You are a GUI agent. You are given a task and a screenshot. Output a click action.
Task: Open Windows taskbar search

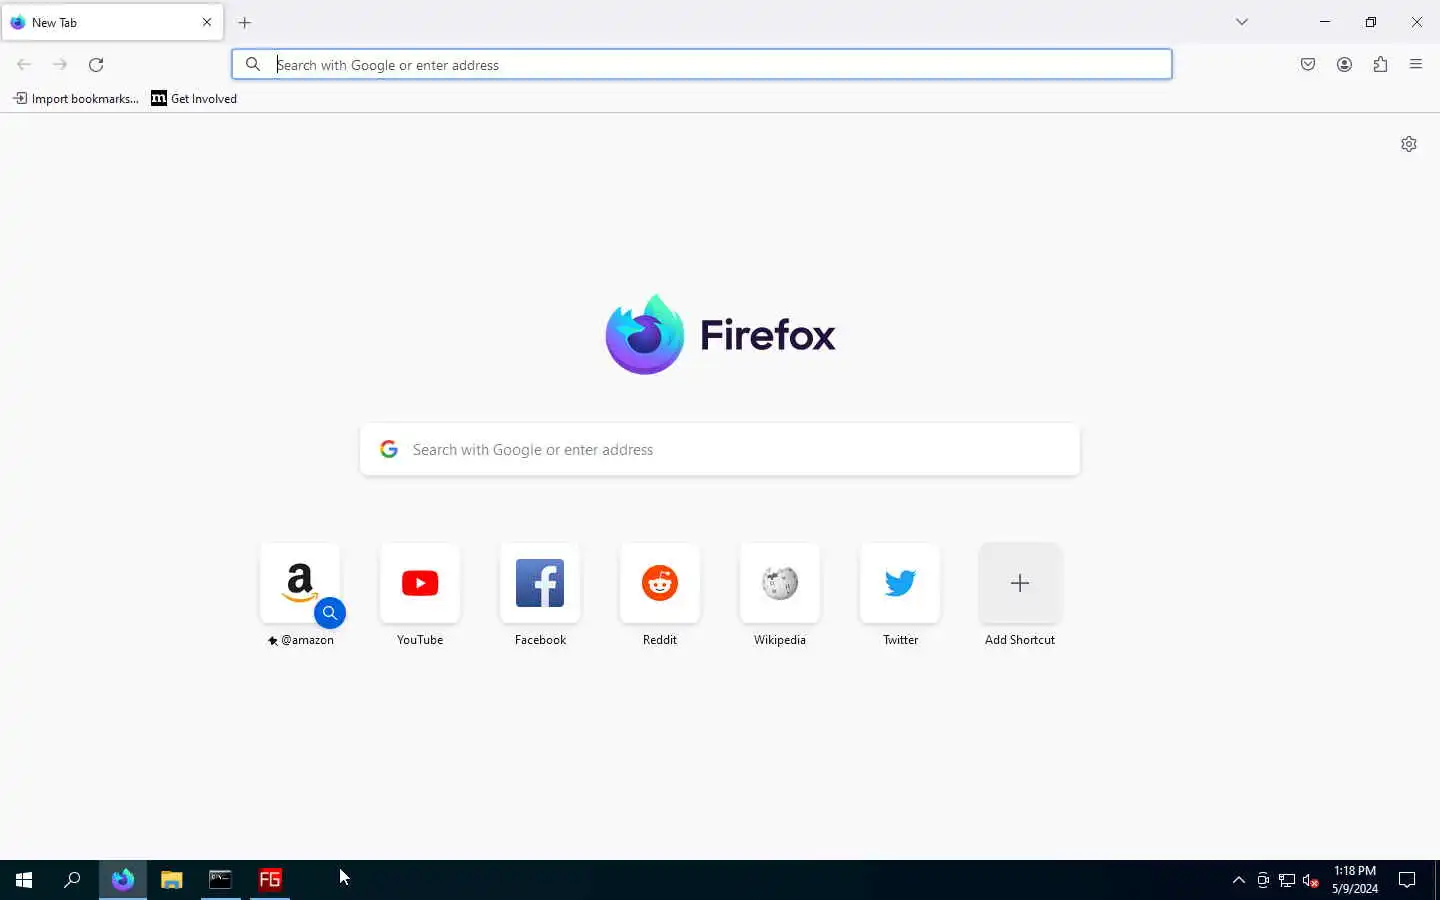coord(72,880)
